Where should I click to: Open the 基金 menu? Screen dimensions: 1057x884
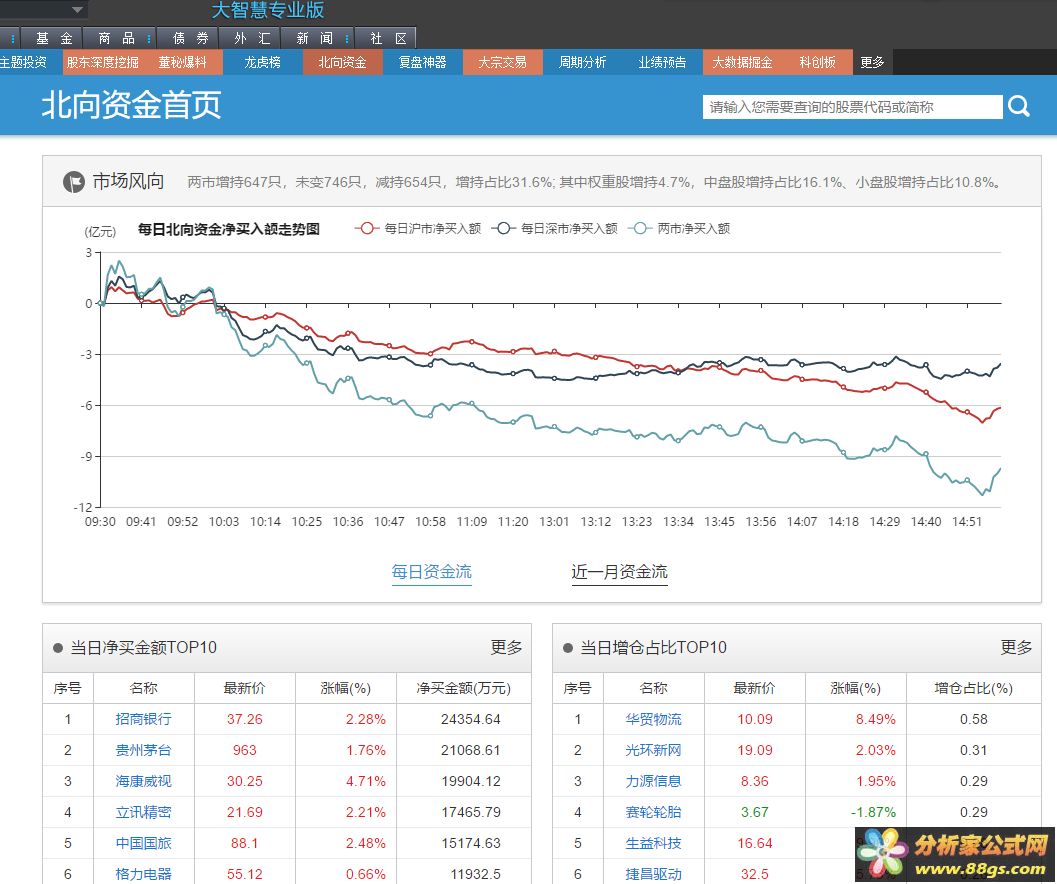click(x=54, y=38)
